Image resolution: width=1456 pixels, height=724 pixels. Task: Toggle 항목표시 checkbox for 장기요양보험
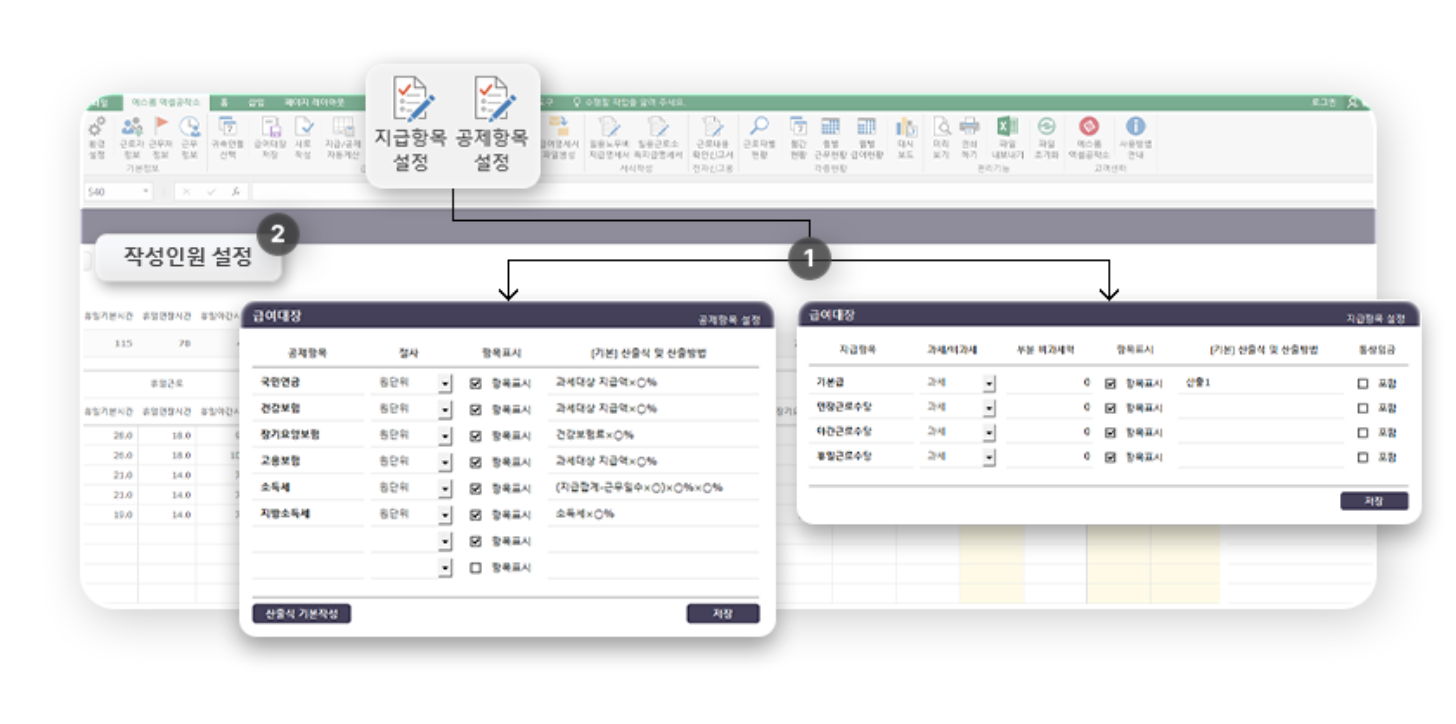tap(475, 436)
